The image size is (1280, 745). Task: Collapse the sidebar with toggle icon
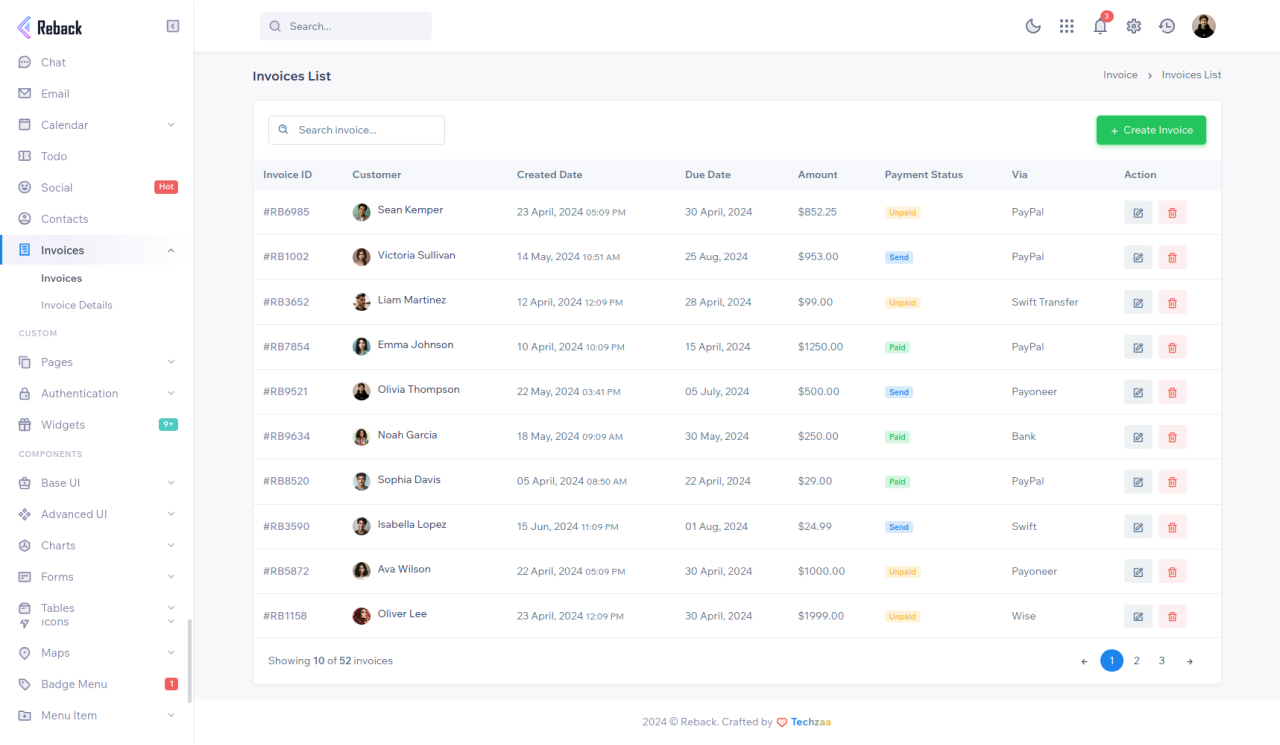click(173, 26)
